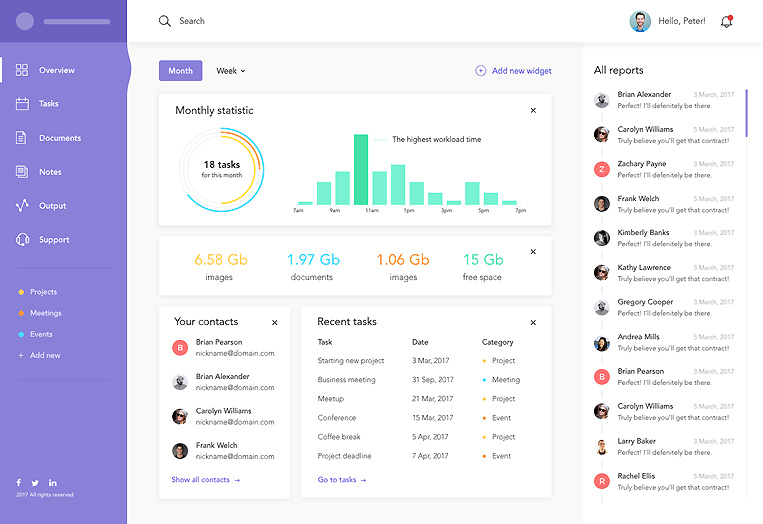The width and height of the screenshot is (763, 524).
Task: Click the Twitter icon in footer
Action: (35, 483)
